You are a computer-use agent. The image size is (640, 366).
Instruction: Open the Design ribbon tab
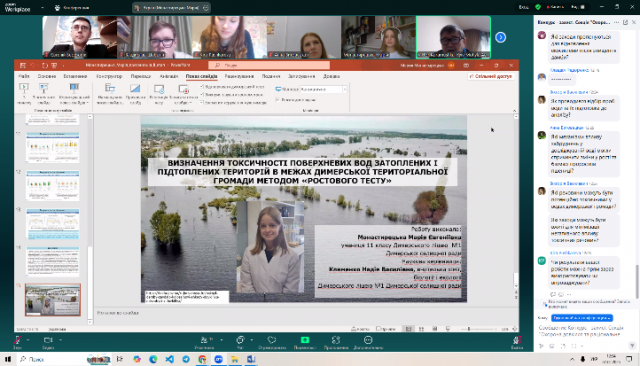tap(109, 76)
